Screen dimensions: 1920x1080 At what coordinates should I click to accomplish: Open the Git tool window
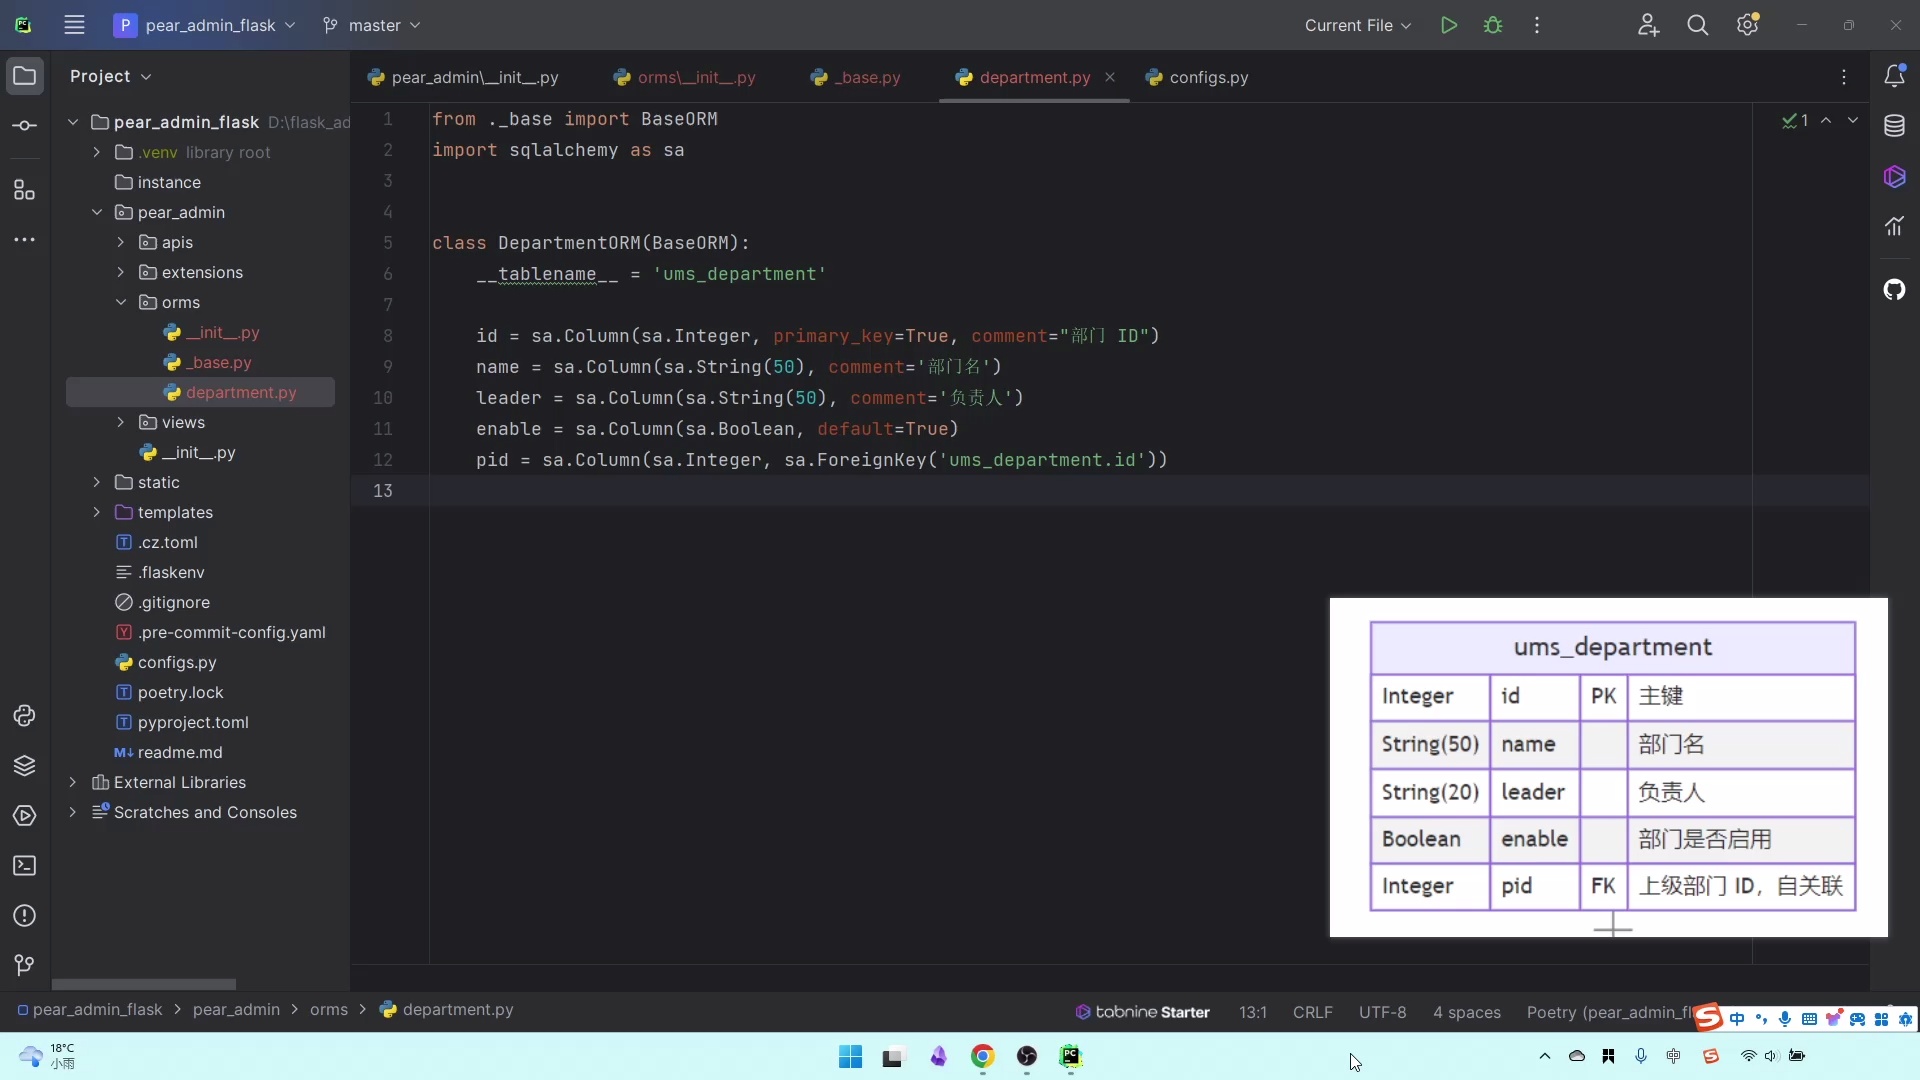(25, 965)
